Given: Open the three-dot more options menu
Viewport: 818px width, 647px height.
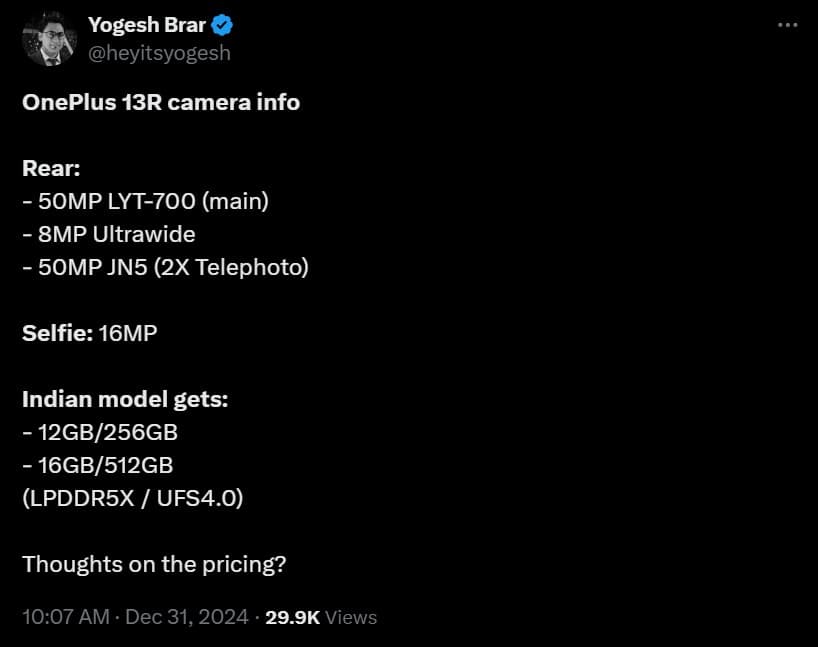Looking at the screenshot, I should point(786,23).
